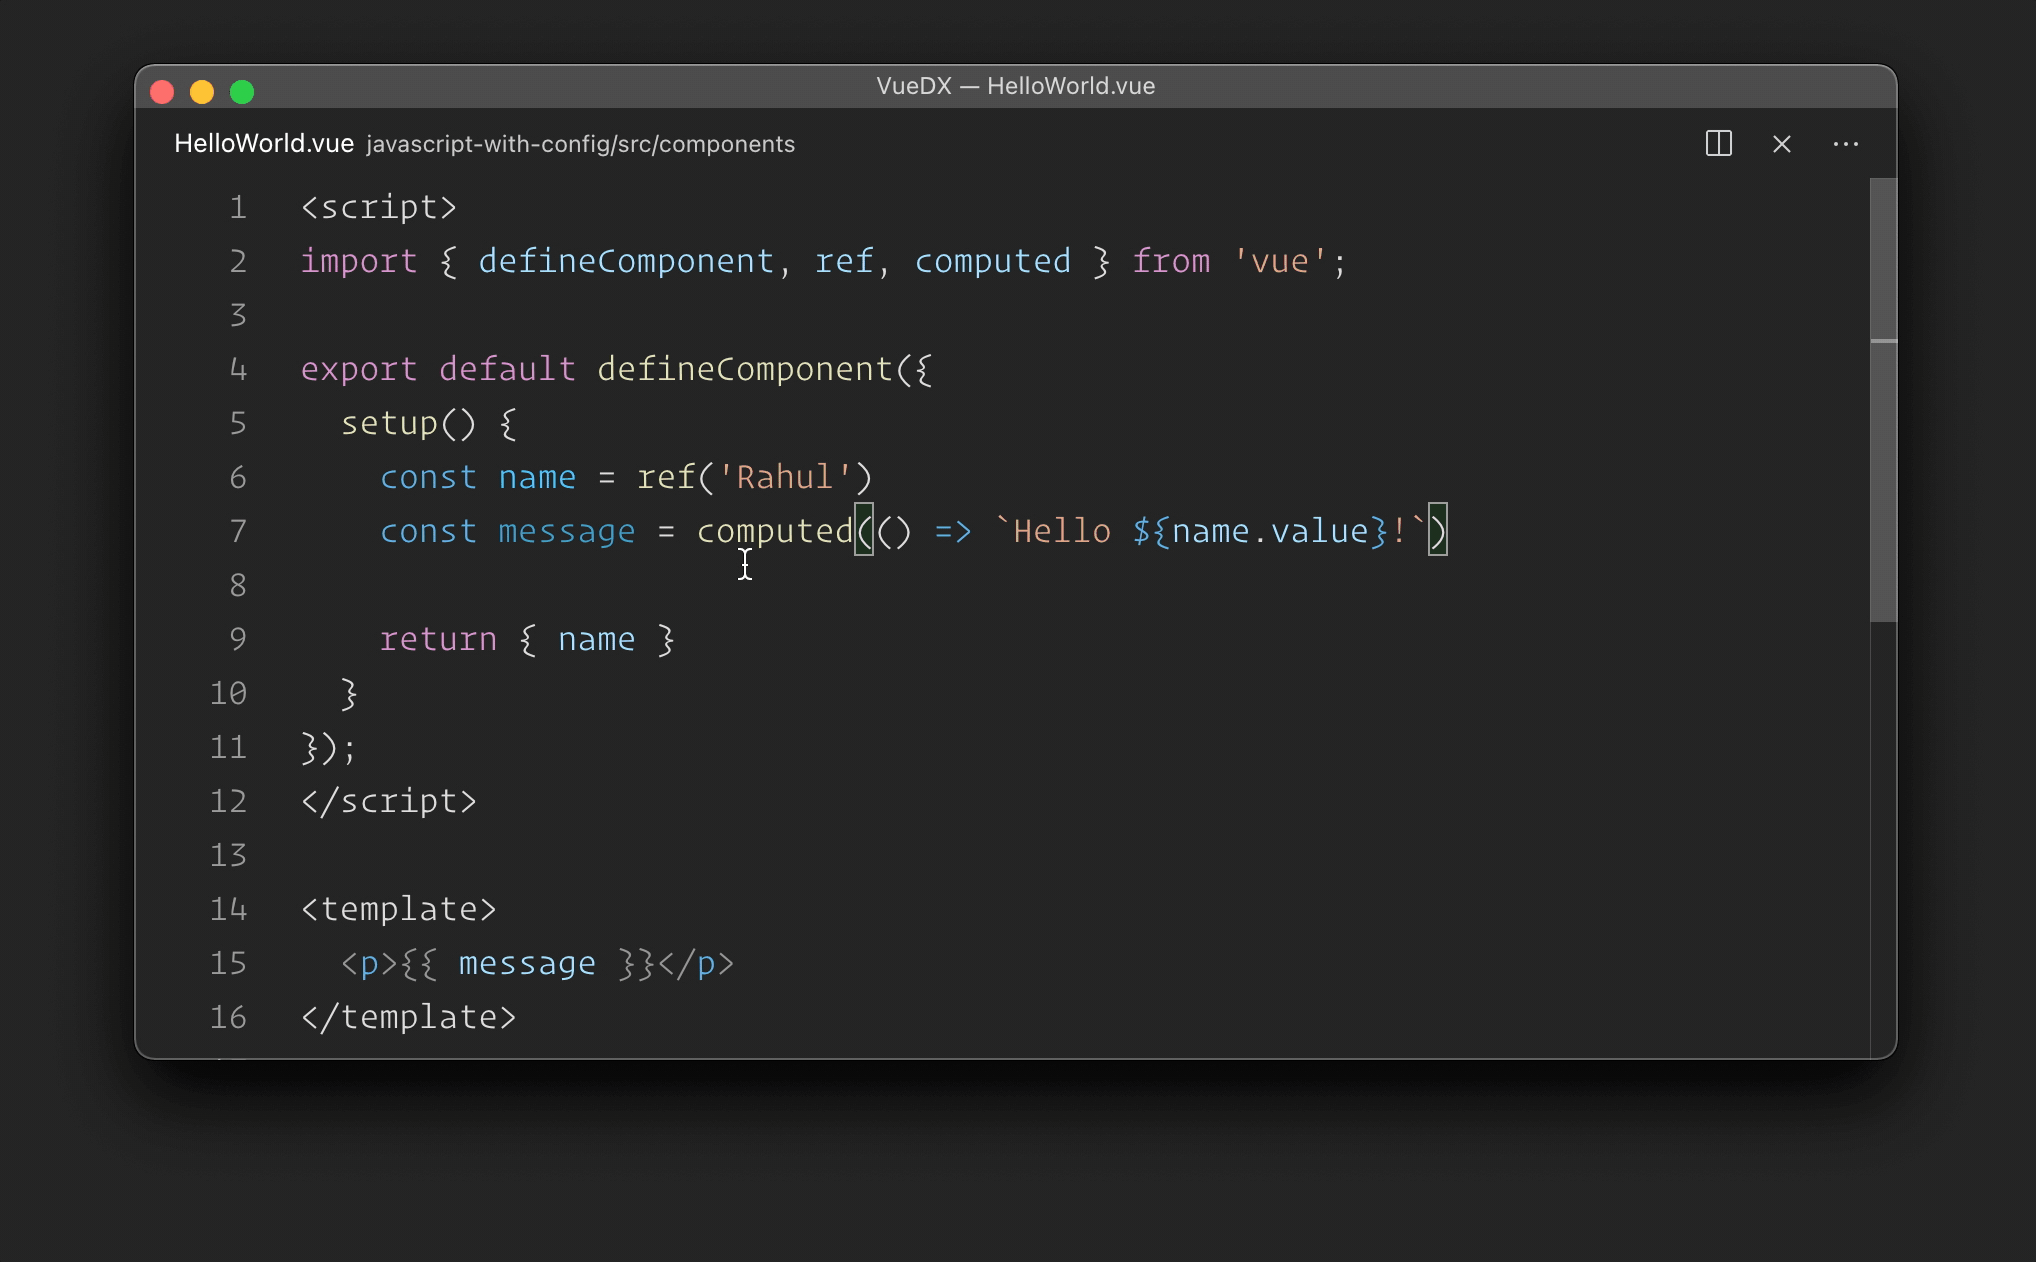Click defineComponent on line 4
The image size is (2036, 1262).
[744, 369]
